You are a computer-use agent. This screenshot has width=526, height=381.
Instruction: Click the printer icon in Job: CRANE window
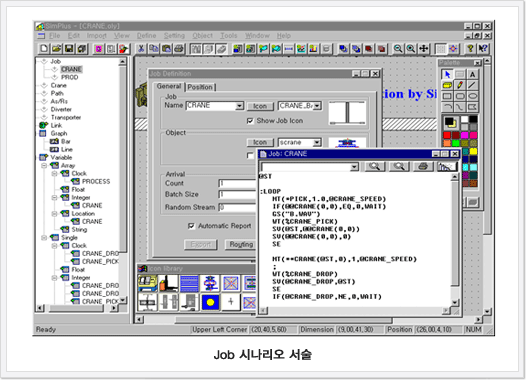[x=423, y=166]
